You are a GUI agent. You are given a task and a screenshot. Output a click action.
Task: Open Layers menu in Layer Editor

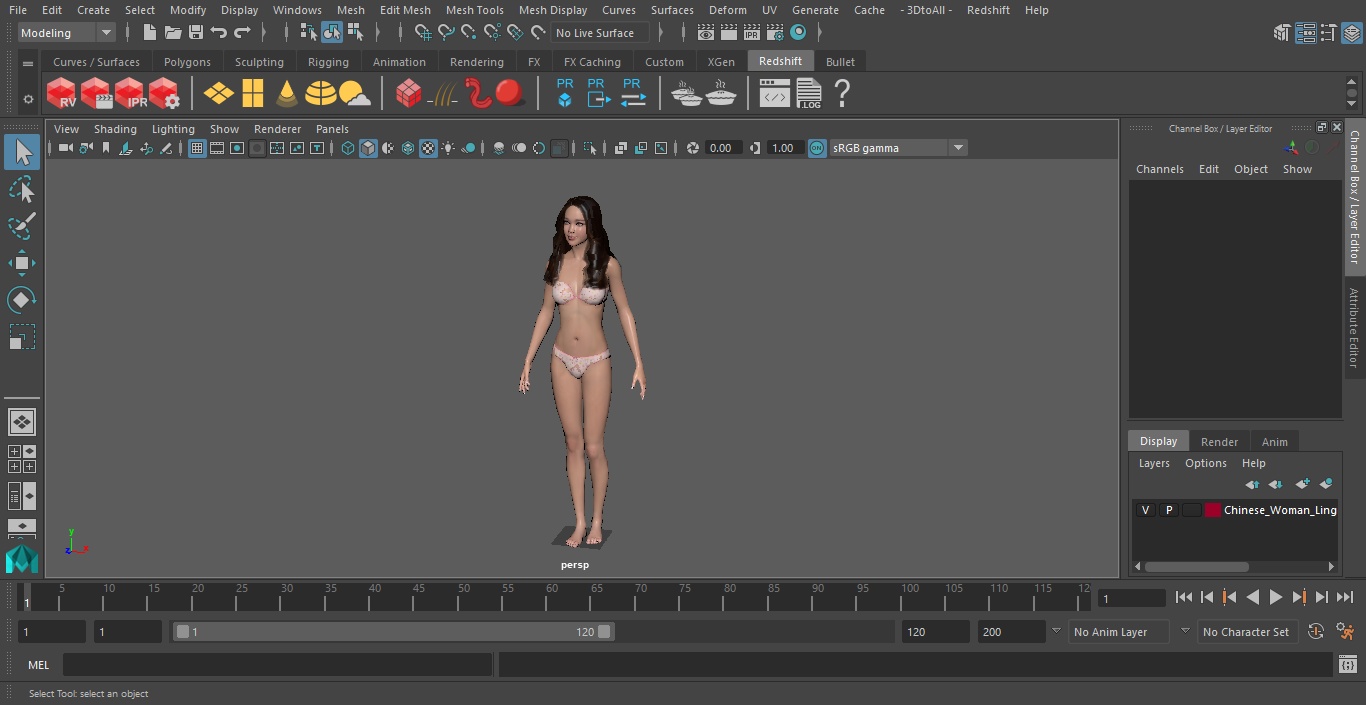pos(1154,463)
